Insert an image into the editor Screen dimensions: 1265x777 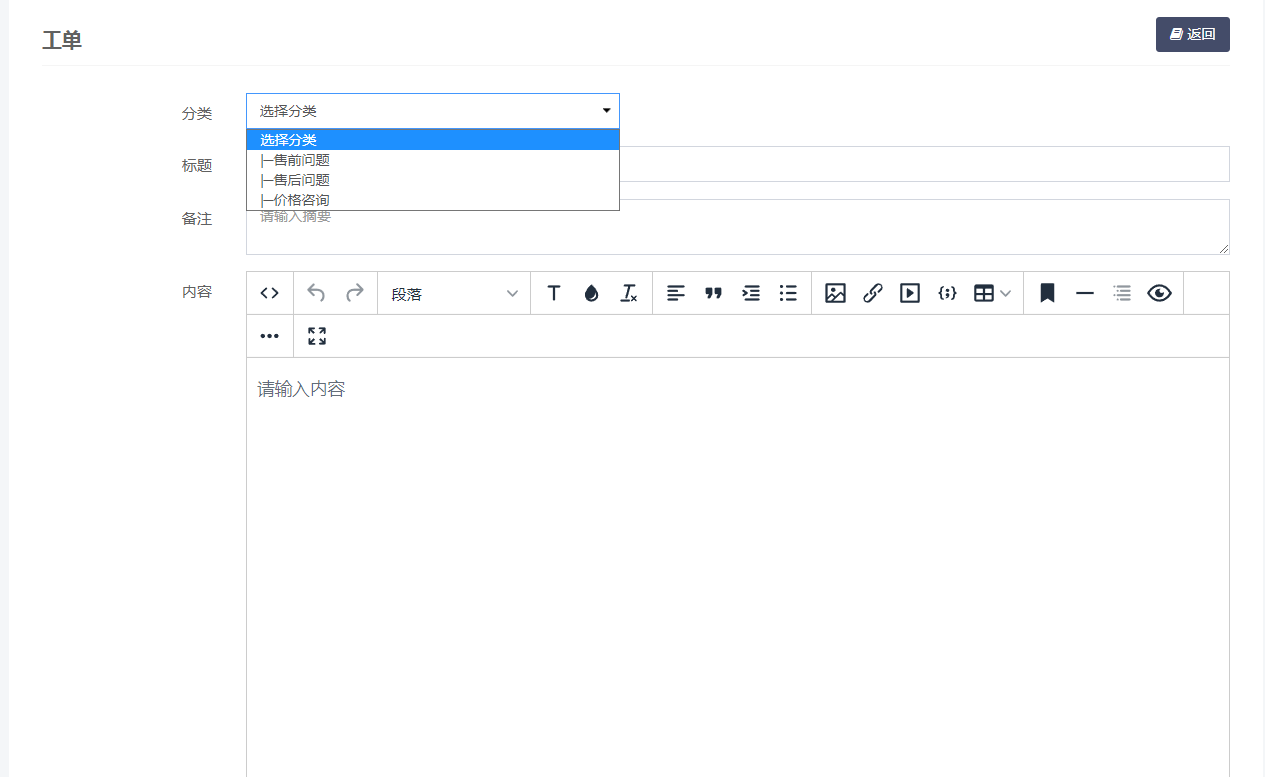click(x=835, y=293)
